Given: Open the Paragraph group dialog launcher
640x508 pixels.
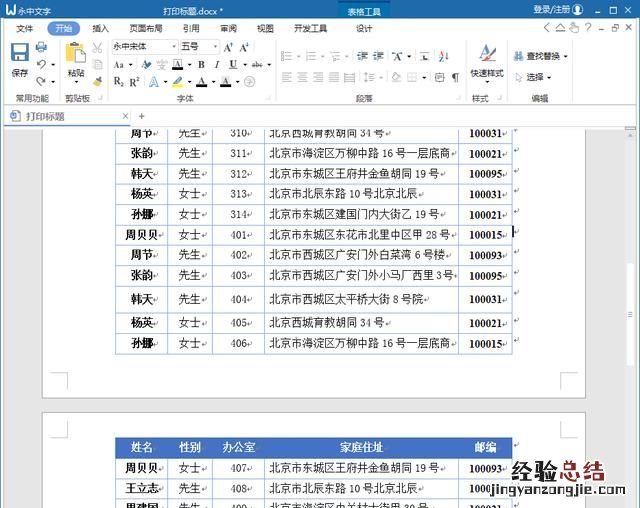Looking at the screenshot, I should point(459,98).
